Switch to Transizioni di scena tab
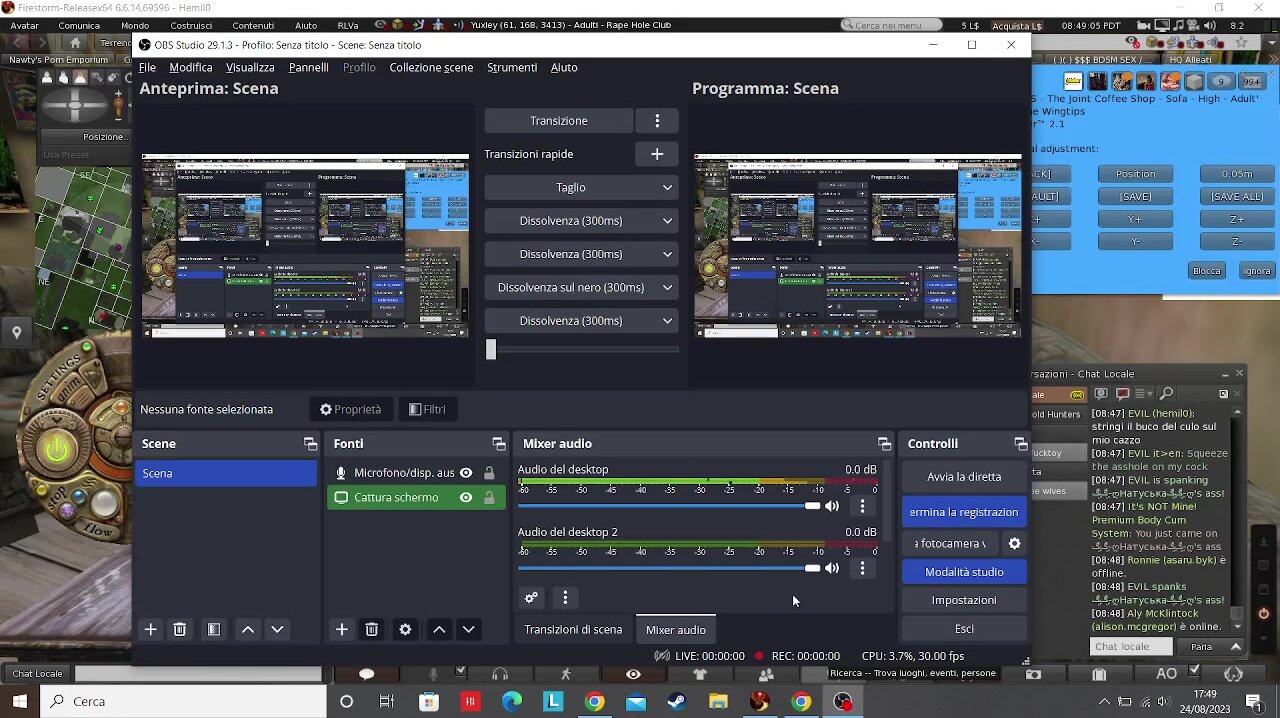Viewport: 1280px width, 718px height. point(573,629)
